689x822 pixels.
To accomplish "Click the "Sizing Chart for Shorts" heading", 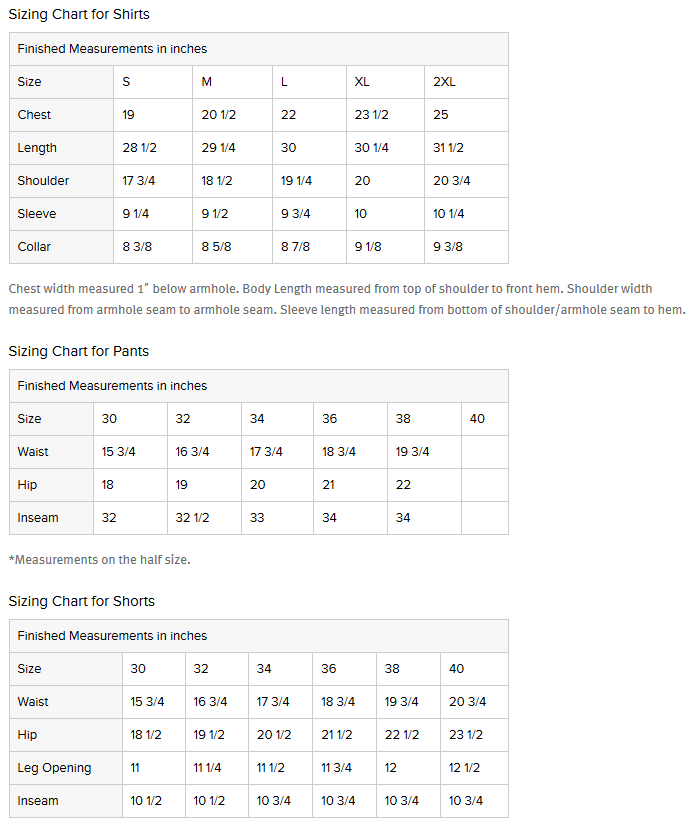I will point(82,602).
